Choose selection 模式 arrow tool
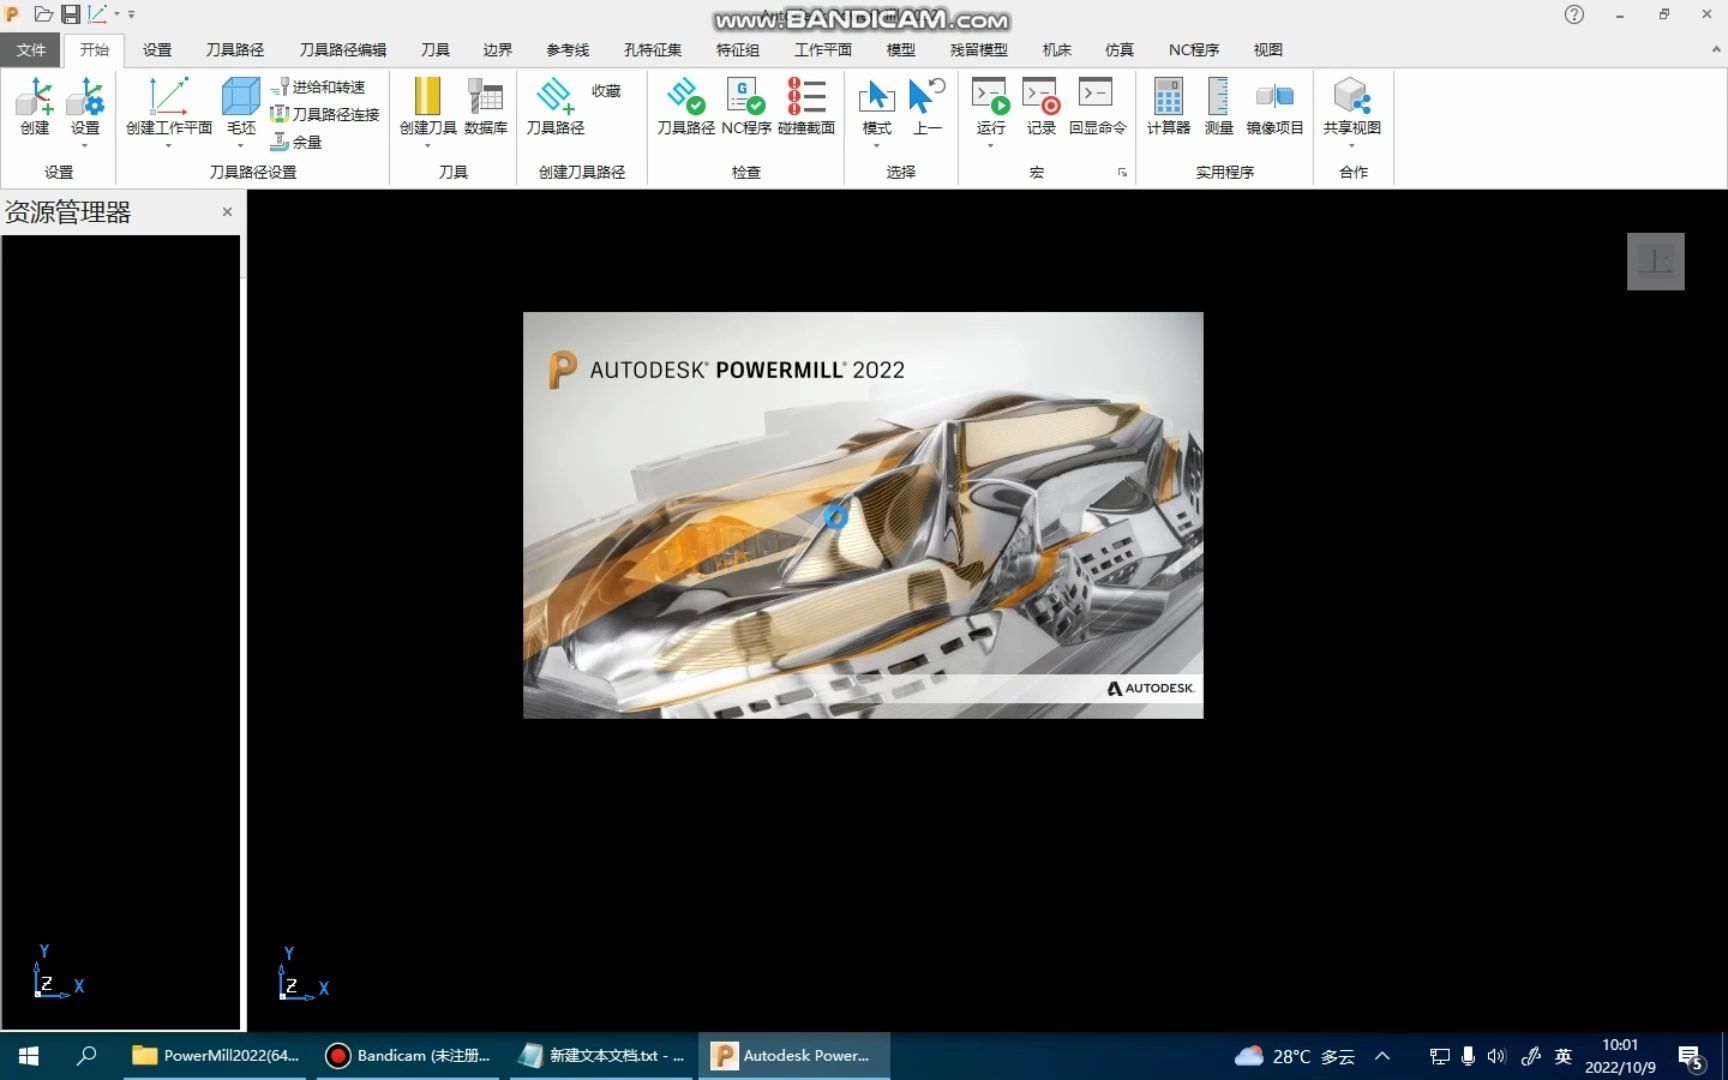Viewport: 1728px width, 1080px height. tap(877, 98)
